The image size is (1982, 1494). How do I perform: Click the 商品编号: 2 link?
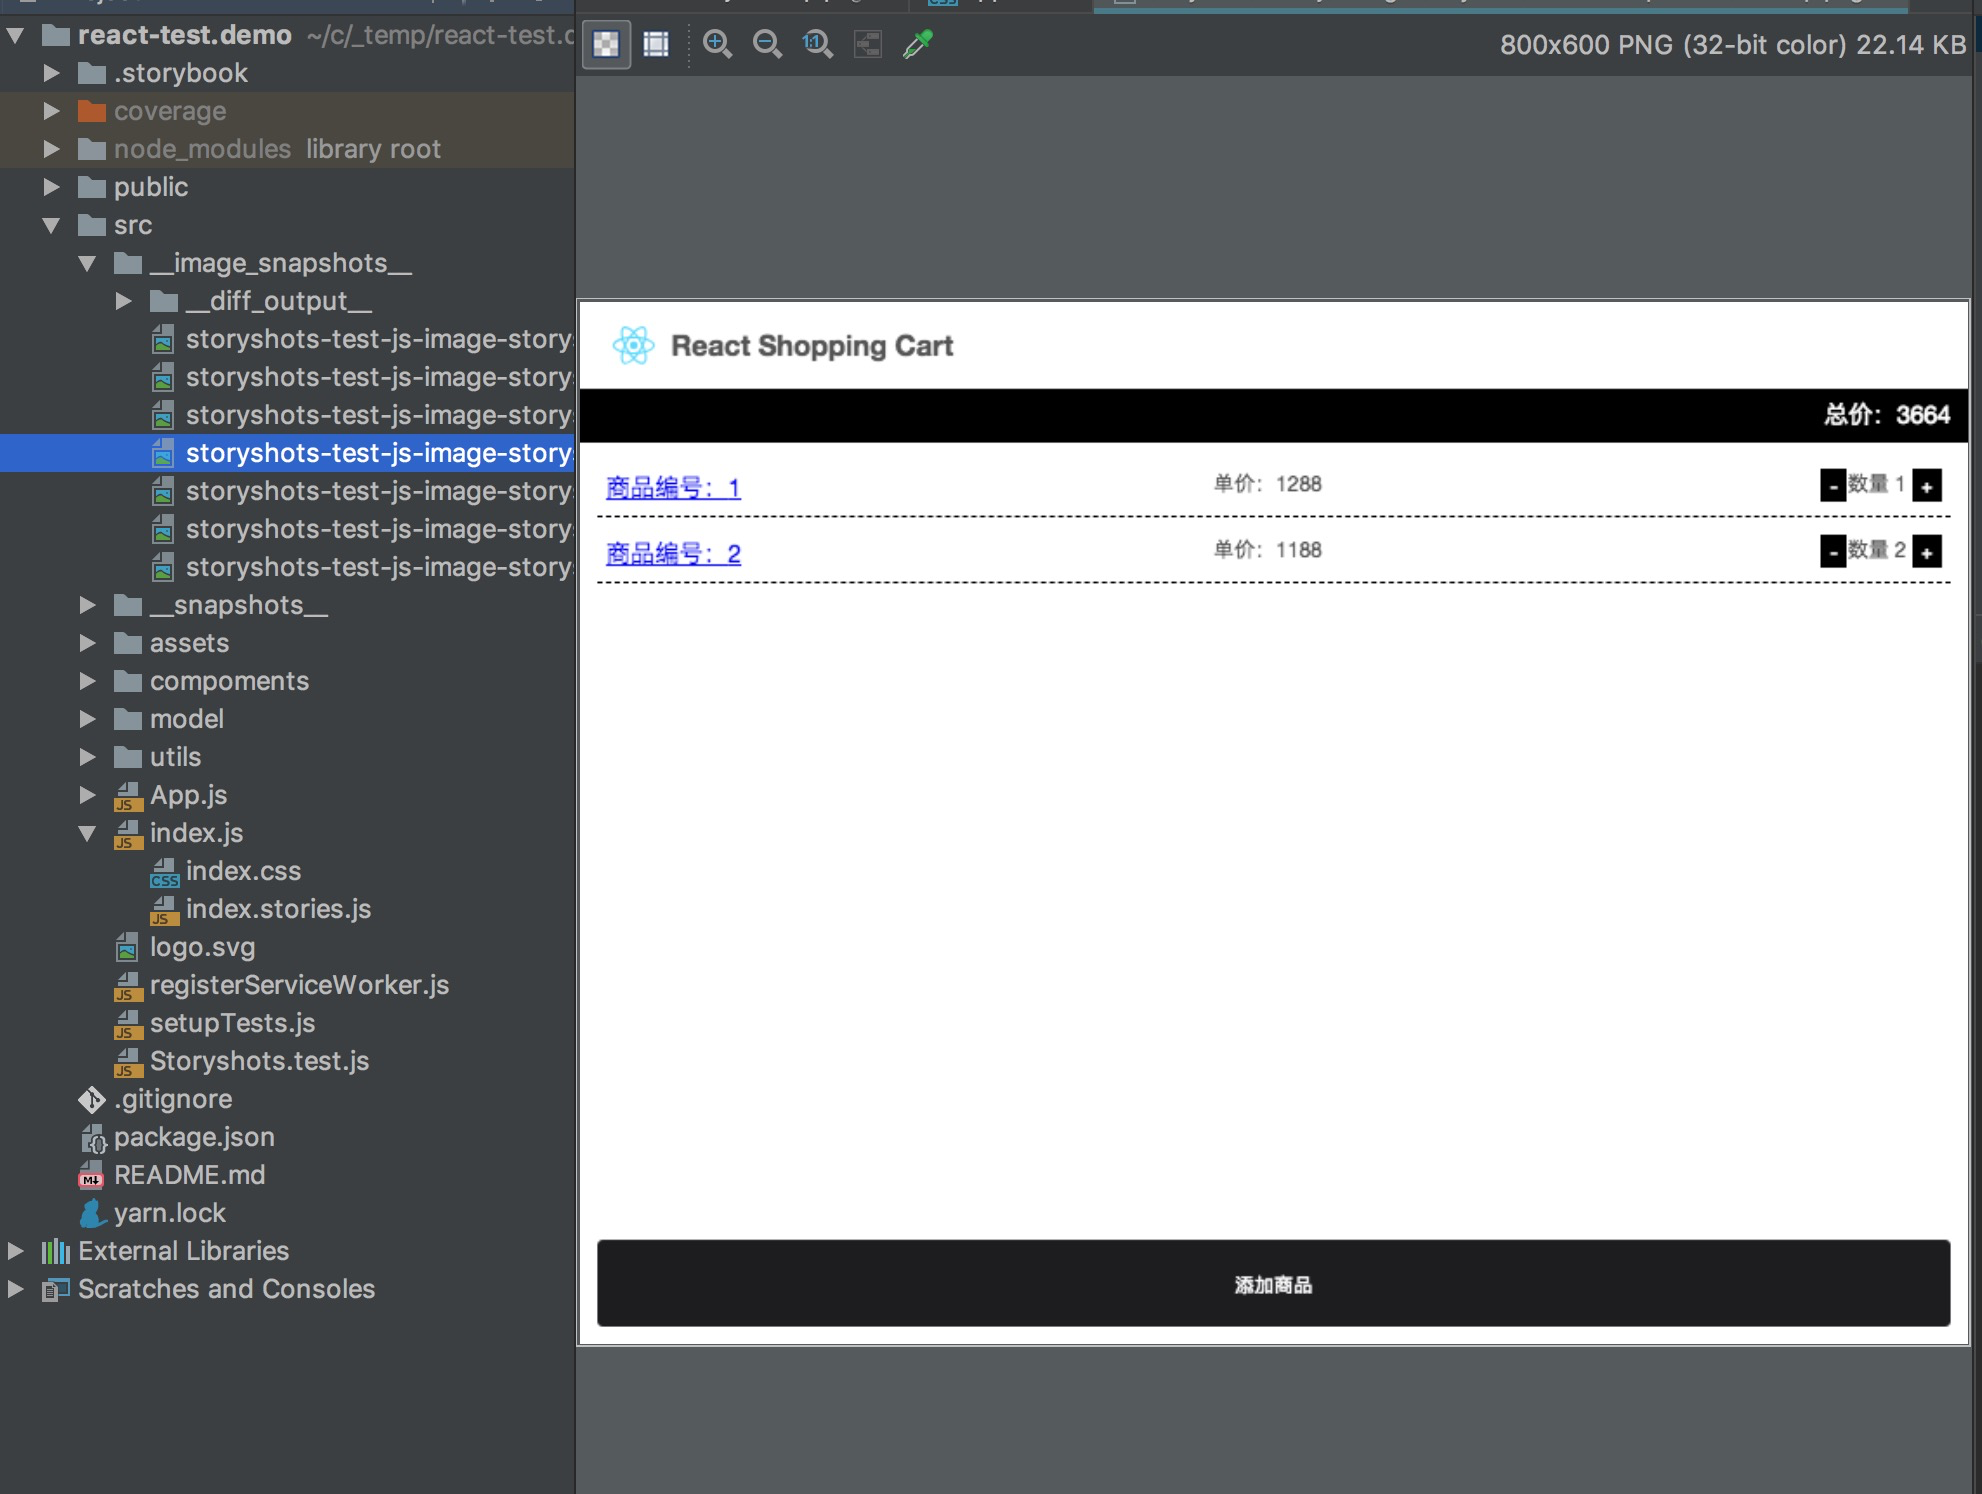[x=673, y=554]
